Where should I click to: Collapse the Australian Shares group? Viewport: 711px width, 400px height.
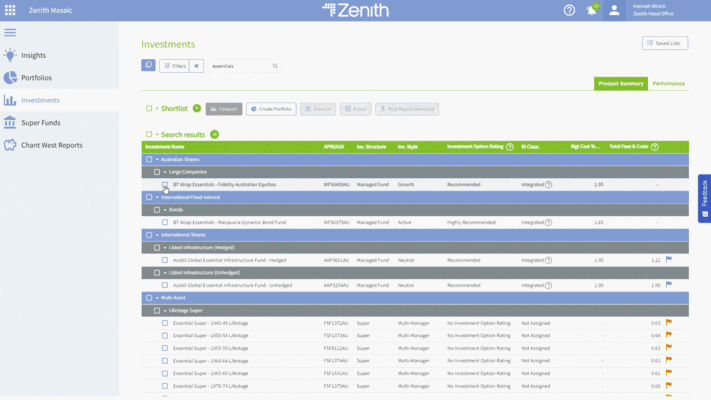pyautogui.click(x=156, y=159)
